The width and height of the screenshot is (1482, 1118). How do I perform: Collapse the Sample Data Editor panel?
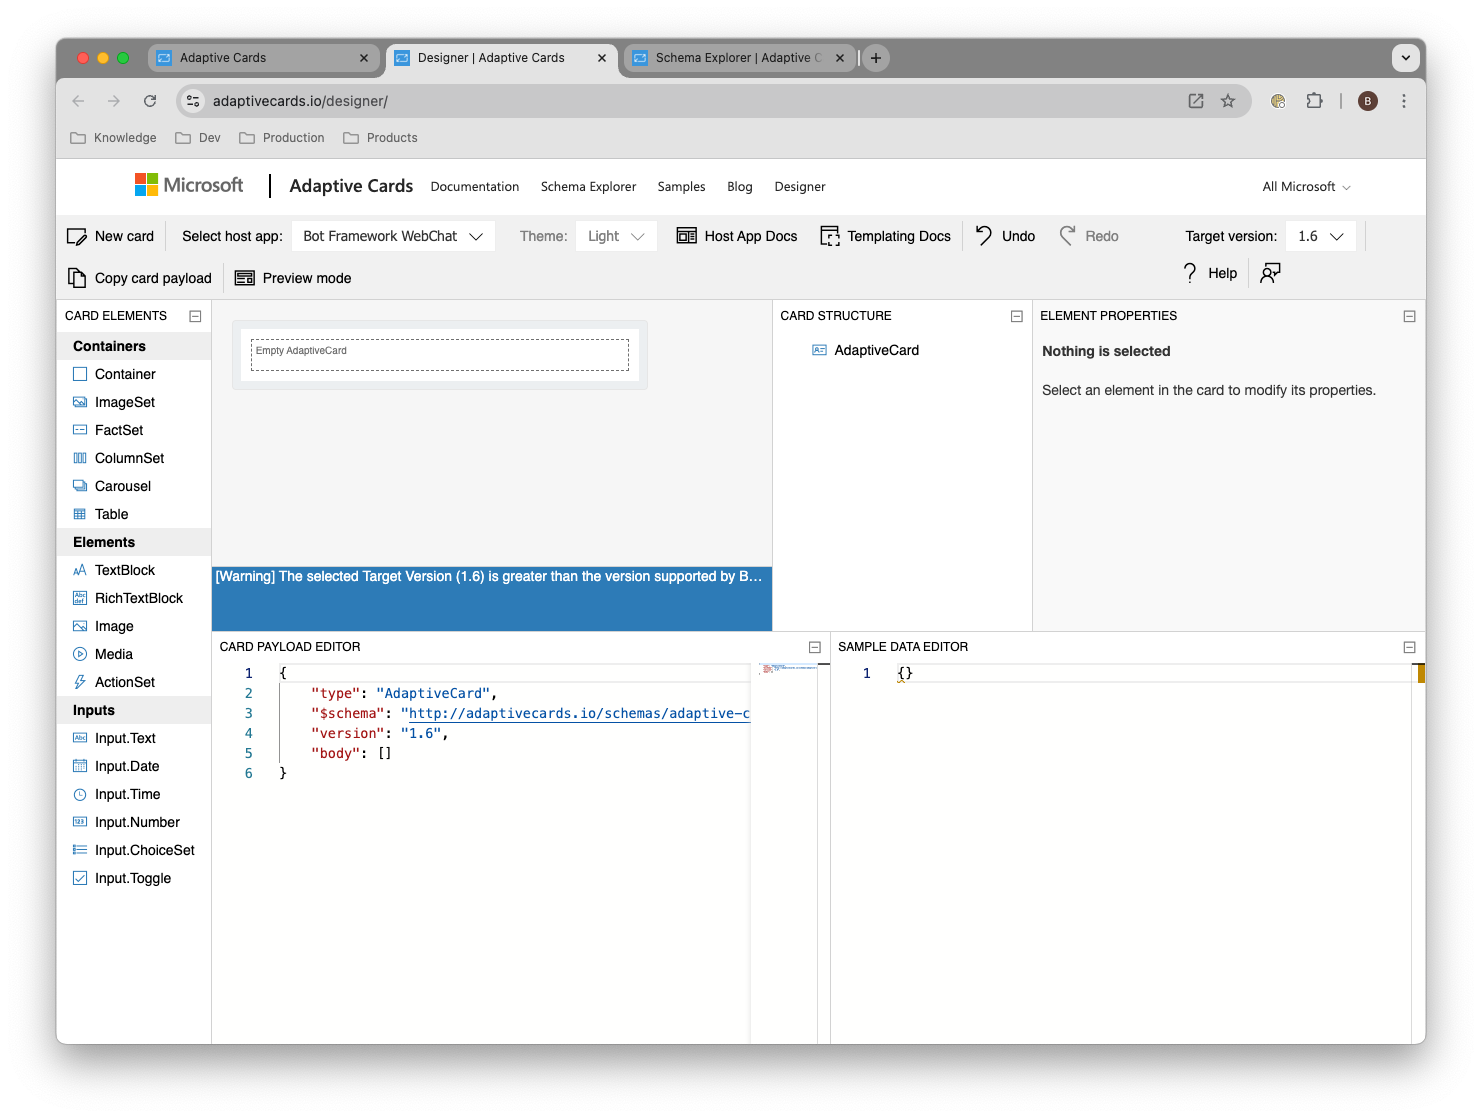[x=1410, y=647]
